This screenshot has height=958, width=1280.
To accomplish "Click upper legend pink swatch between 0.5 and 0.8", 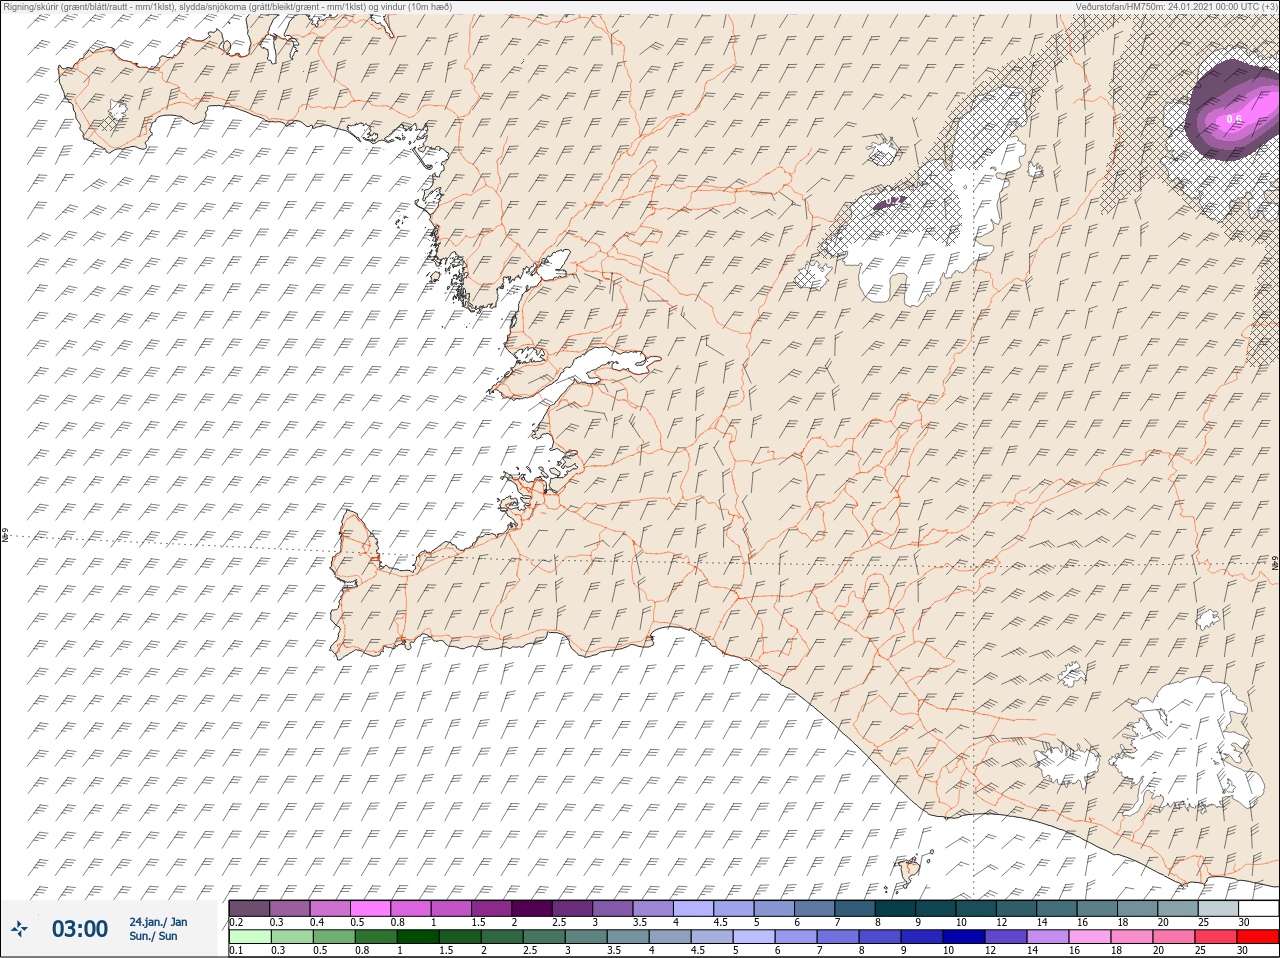I will (370, 908).
